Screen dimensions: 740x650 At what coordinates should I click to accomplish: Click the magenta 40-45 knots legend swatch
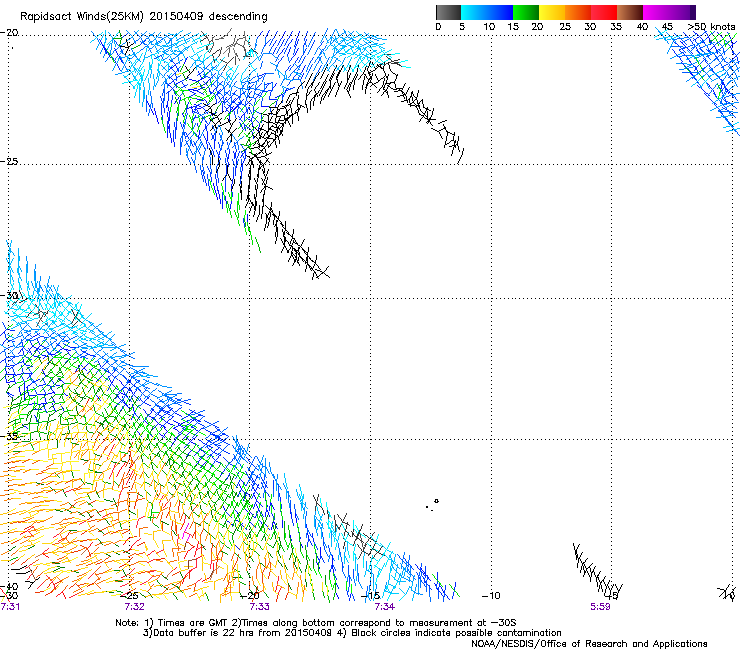[x=656, y=12]
